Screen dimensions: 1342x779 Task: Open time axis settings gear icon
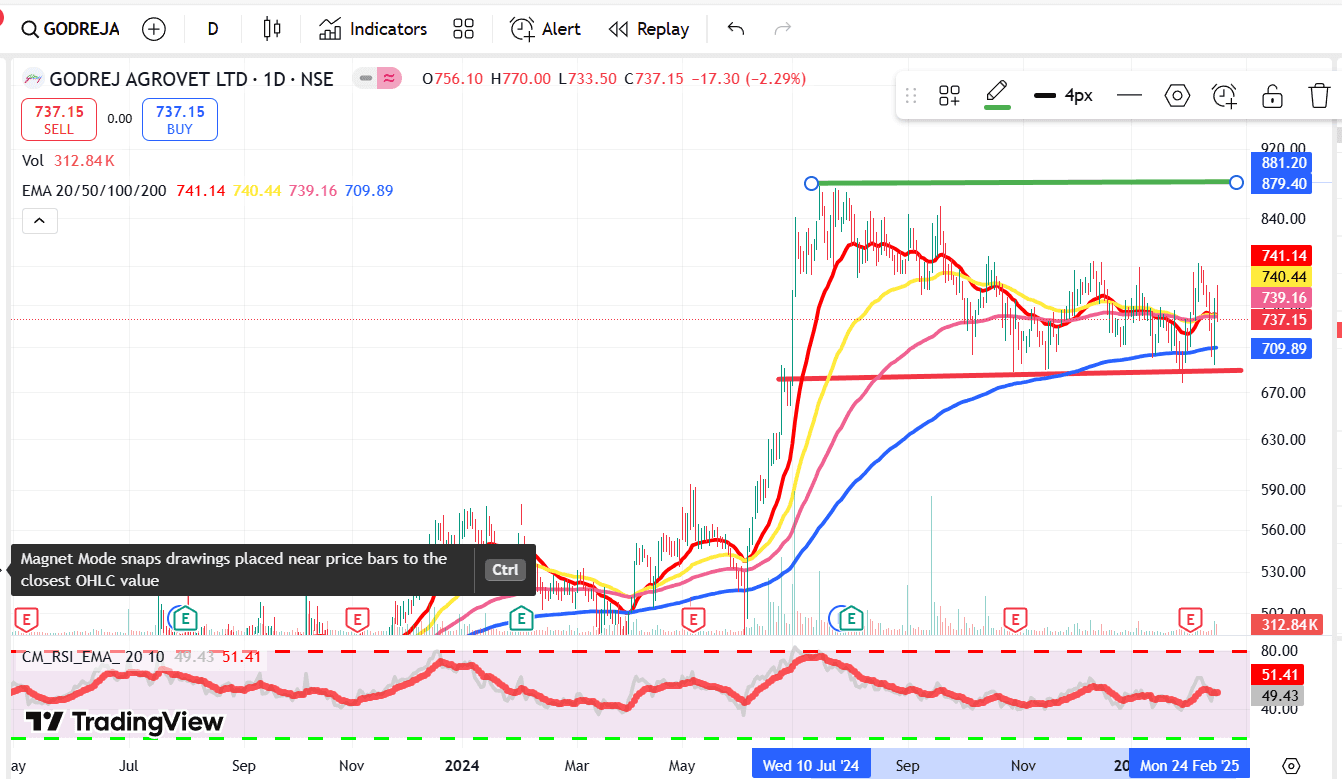click(x=1291, y=766)
